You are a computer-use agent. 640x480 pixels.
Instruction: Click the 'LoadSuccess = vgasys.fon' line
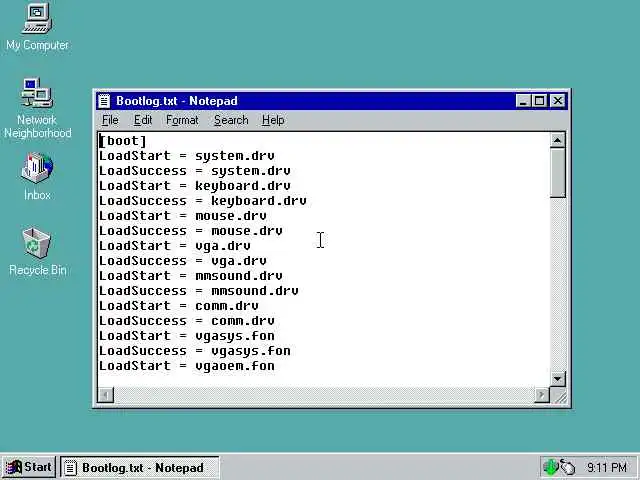[x=195, y=351]
